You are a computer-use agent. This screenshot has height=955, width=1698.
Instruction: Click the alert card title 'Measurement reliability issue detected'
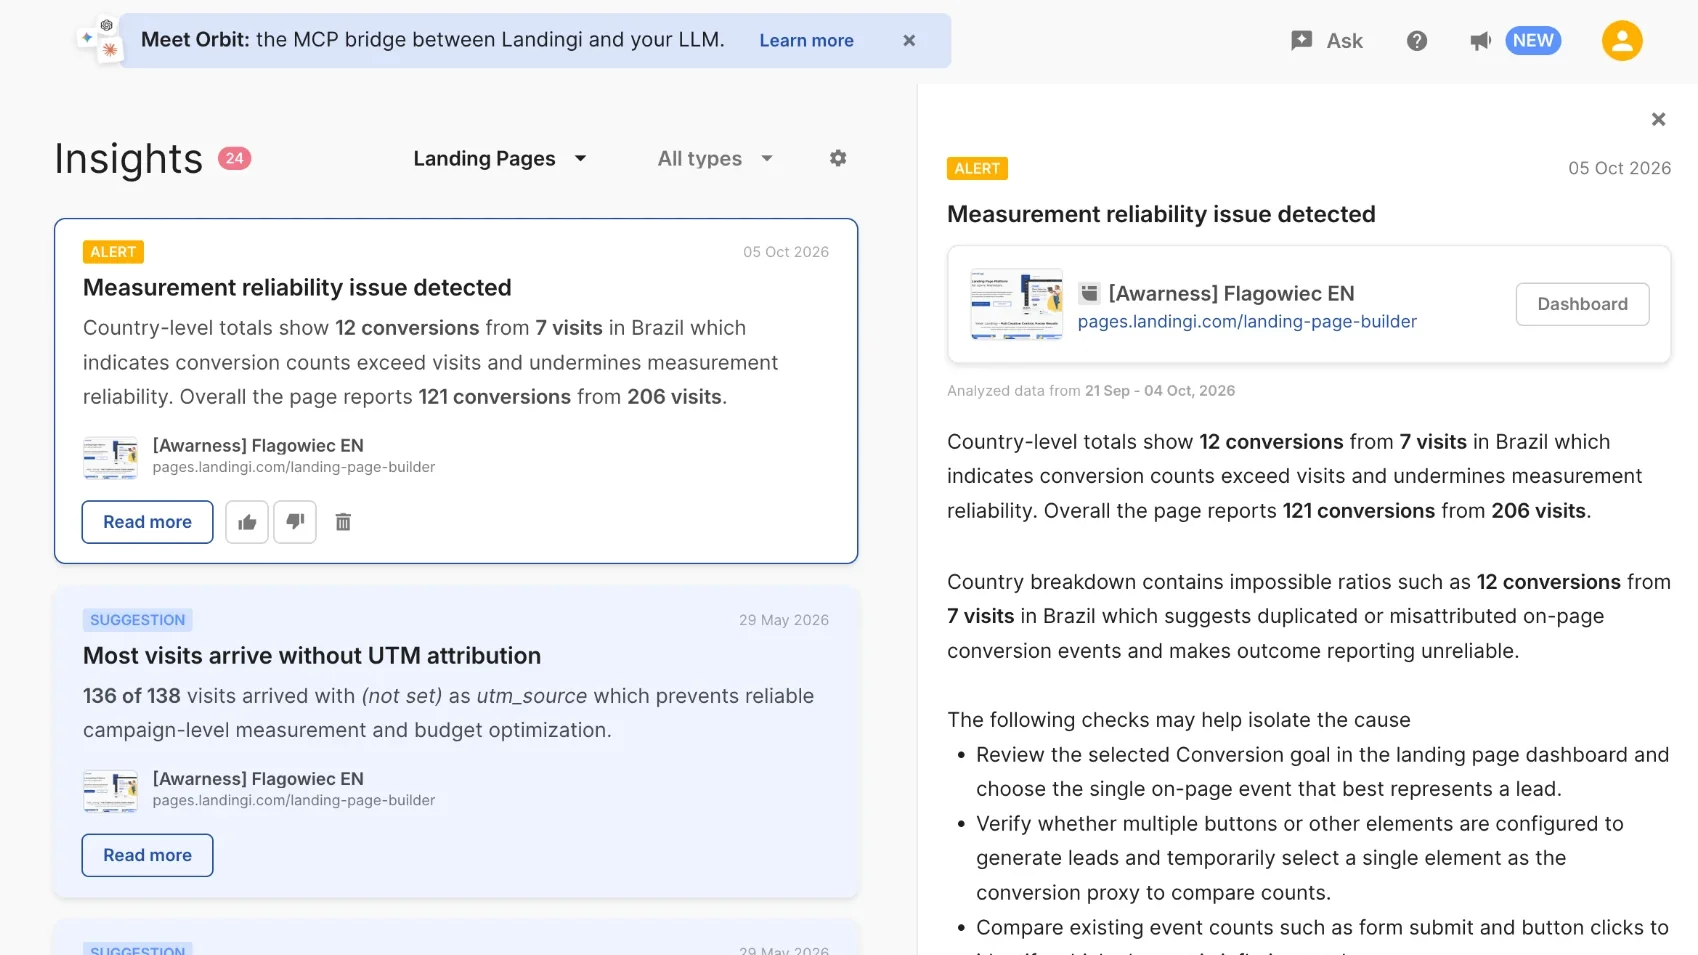click(x=297, y=288)
